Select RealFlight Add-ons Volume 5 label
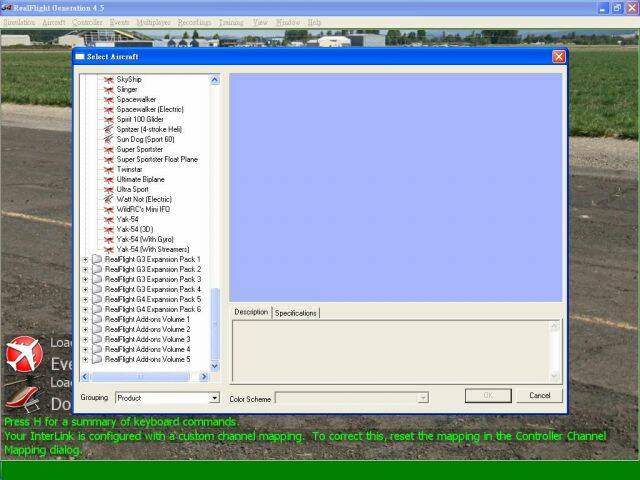640x480 pixels. (147, 360)
